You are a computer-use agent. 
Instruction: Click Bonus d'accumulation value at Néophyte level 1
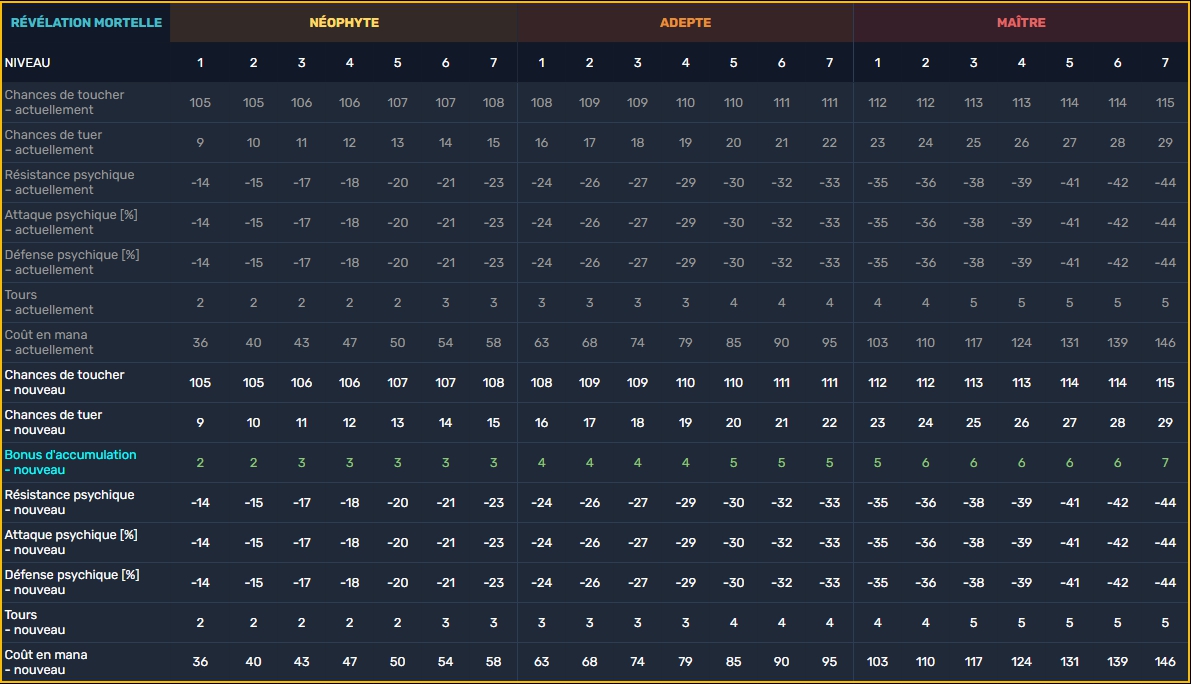[x=201, y=463]
